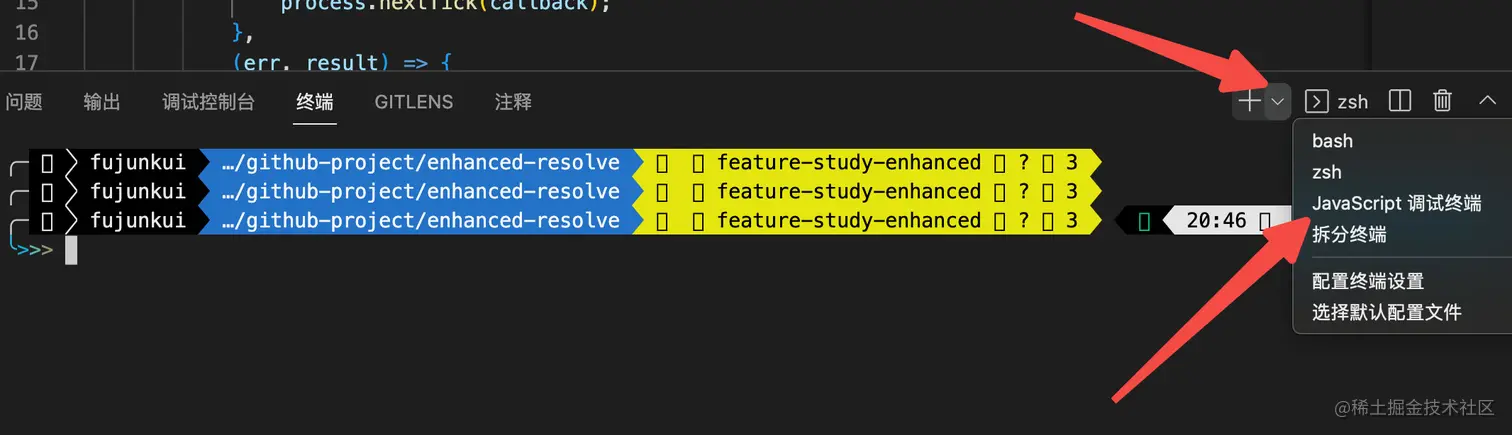Open the 输出 panel tab
Screen dimensions: 1512x435
102,102
